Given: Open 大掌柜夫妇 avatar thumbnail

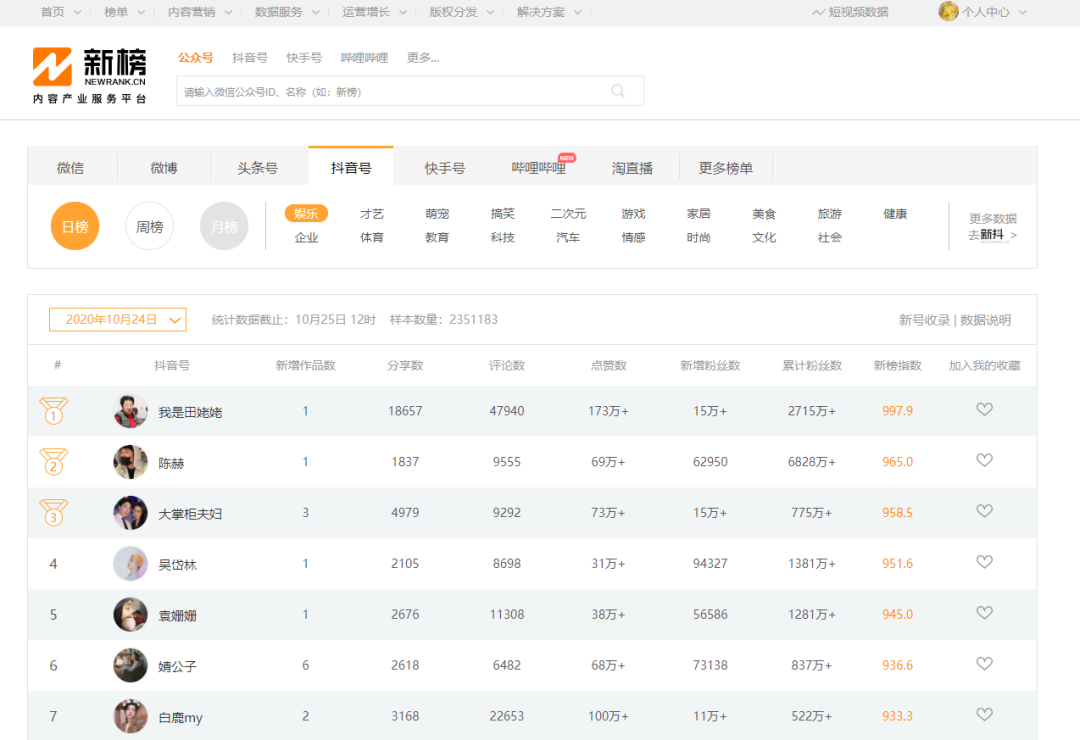Looking at the screenshot, I should [130, 513].
